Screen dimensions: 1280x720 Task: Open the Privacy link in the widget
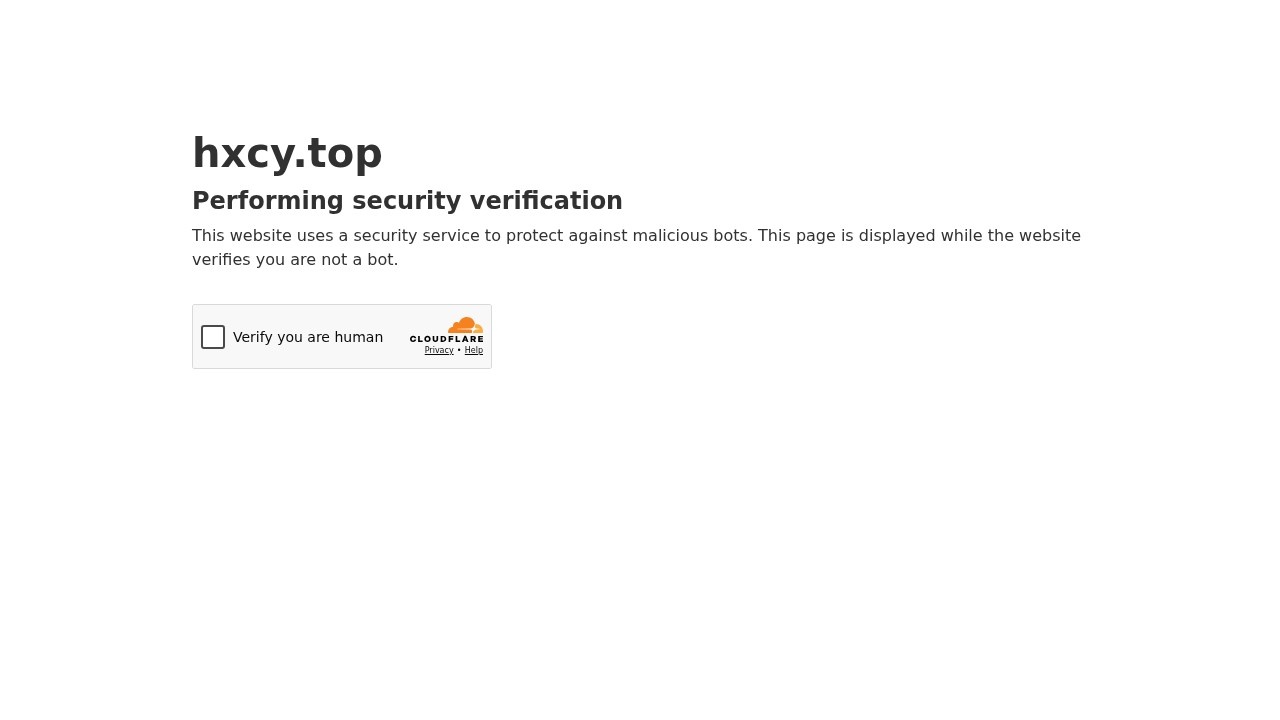tap(439, 350)
